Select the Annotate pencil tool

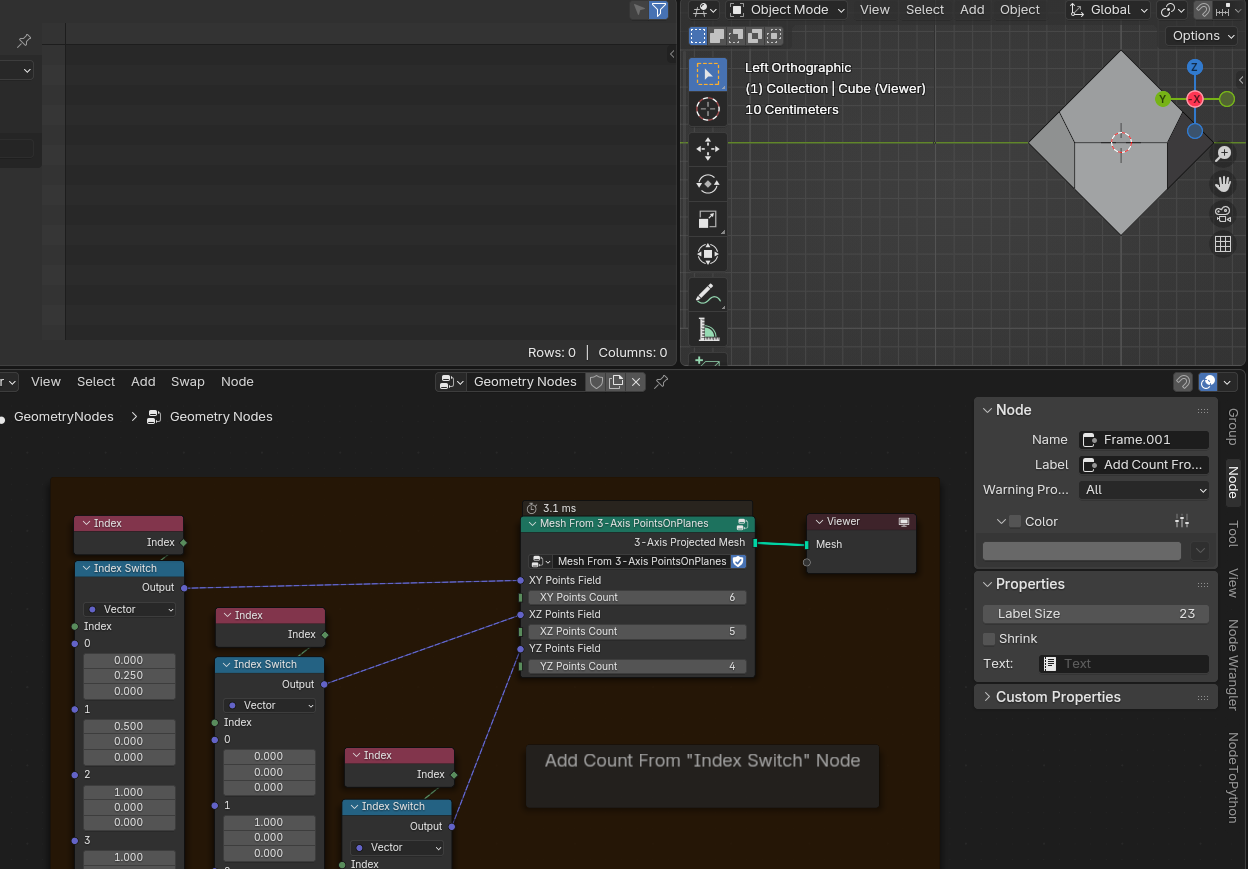[x=708, y=294]
